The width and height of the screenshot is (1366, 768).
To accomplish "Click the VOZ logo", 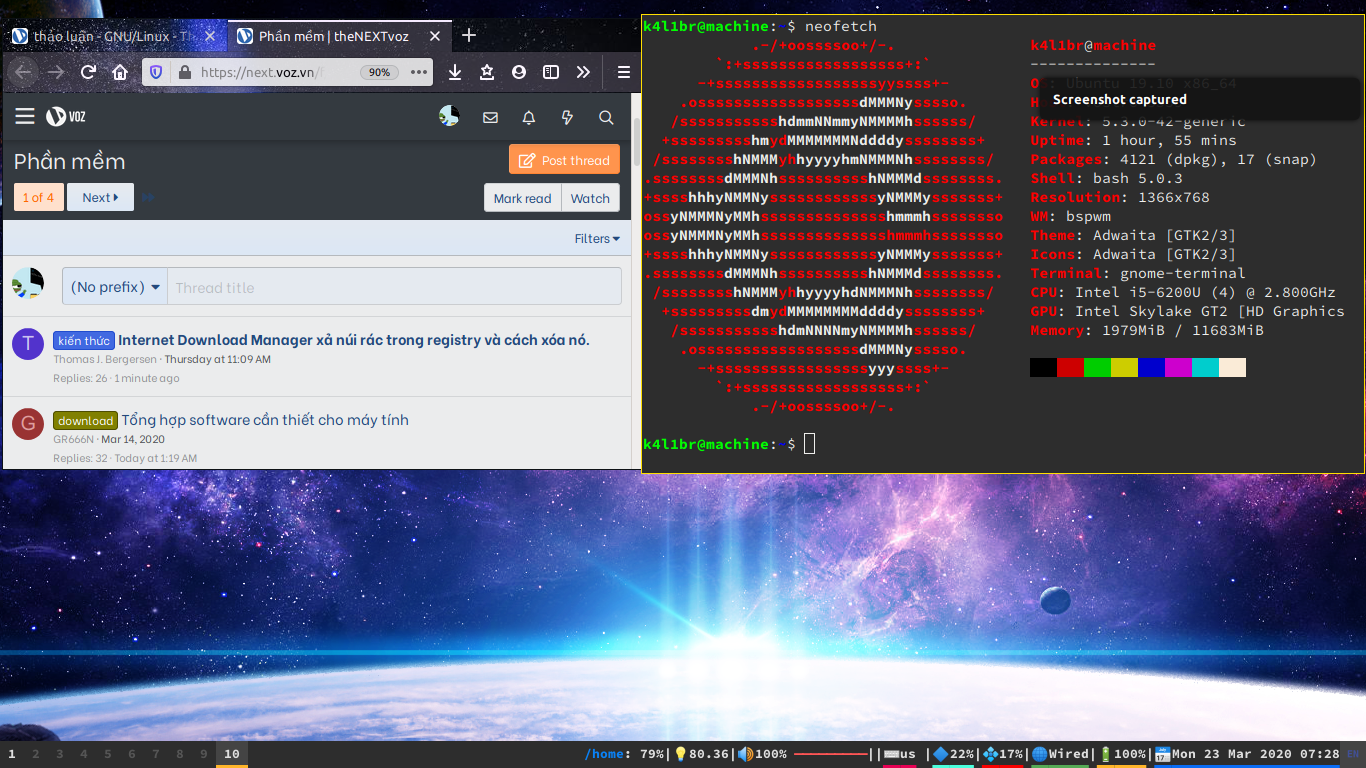I will [66, 117].
